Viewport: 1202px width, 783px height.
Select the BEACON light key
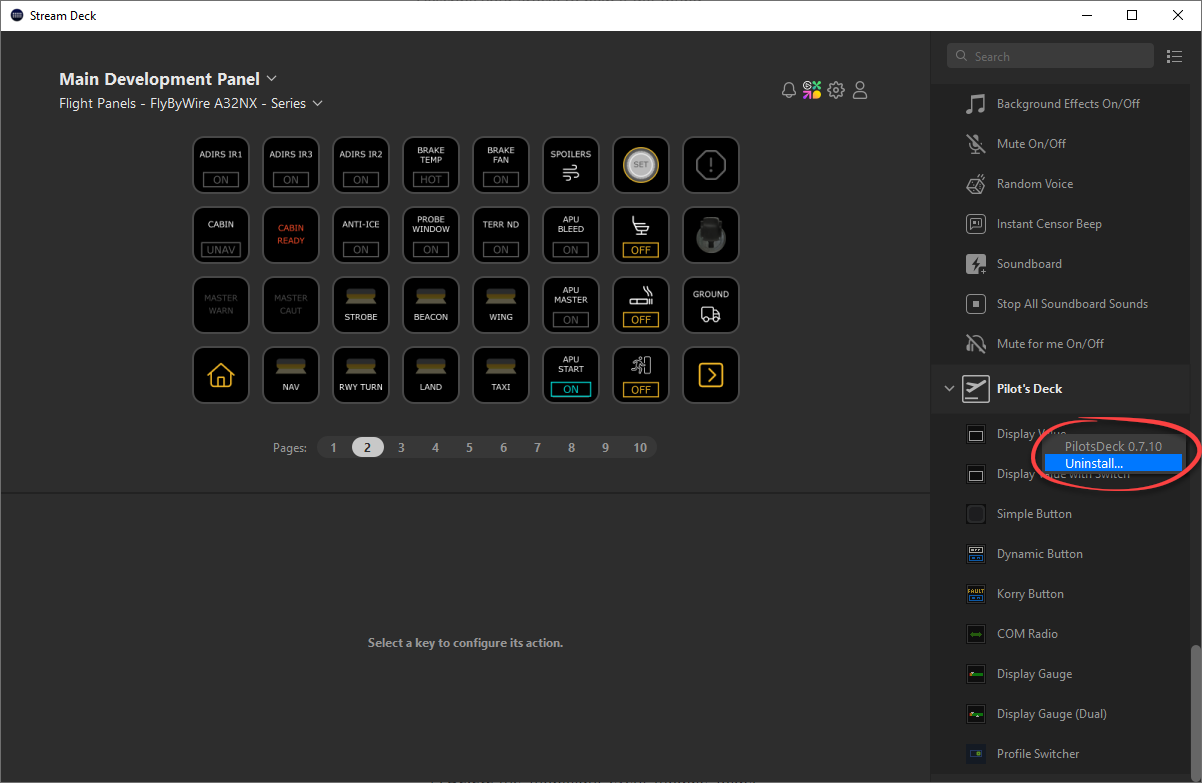(431, 305)
